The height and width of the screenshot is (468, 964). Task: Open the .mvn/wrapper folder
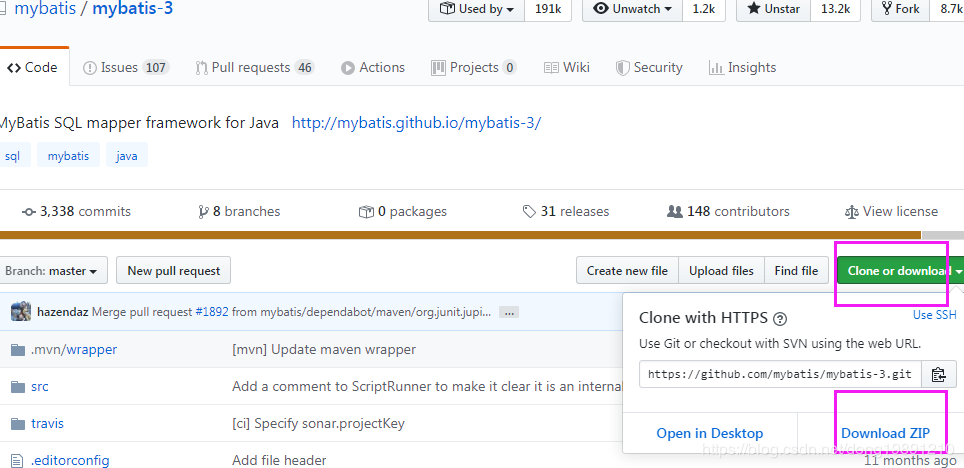pyautogui.click(x=74, y=349)
